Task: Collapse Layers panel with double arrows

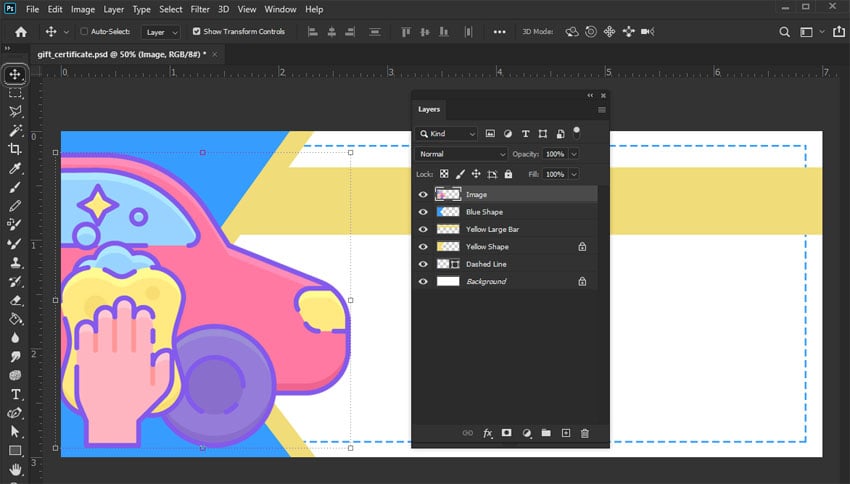Action: [590, 95]
